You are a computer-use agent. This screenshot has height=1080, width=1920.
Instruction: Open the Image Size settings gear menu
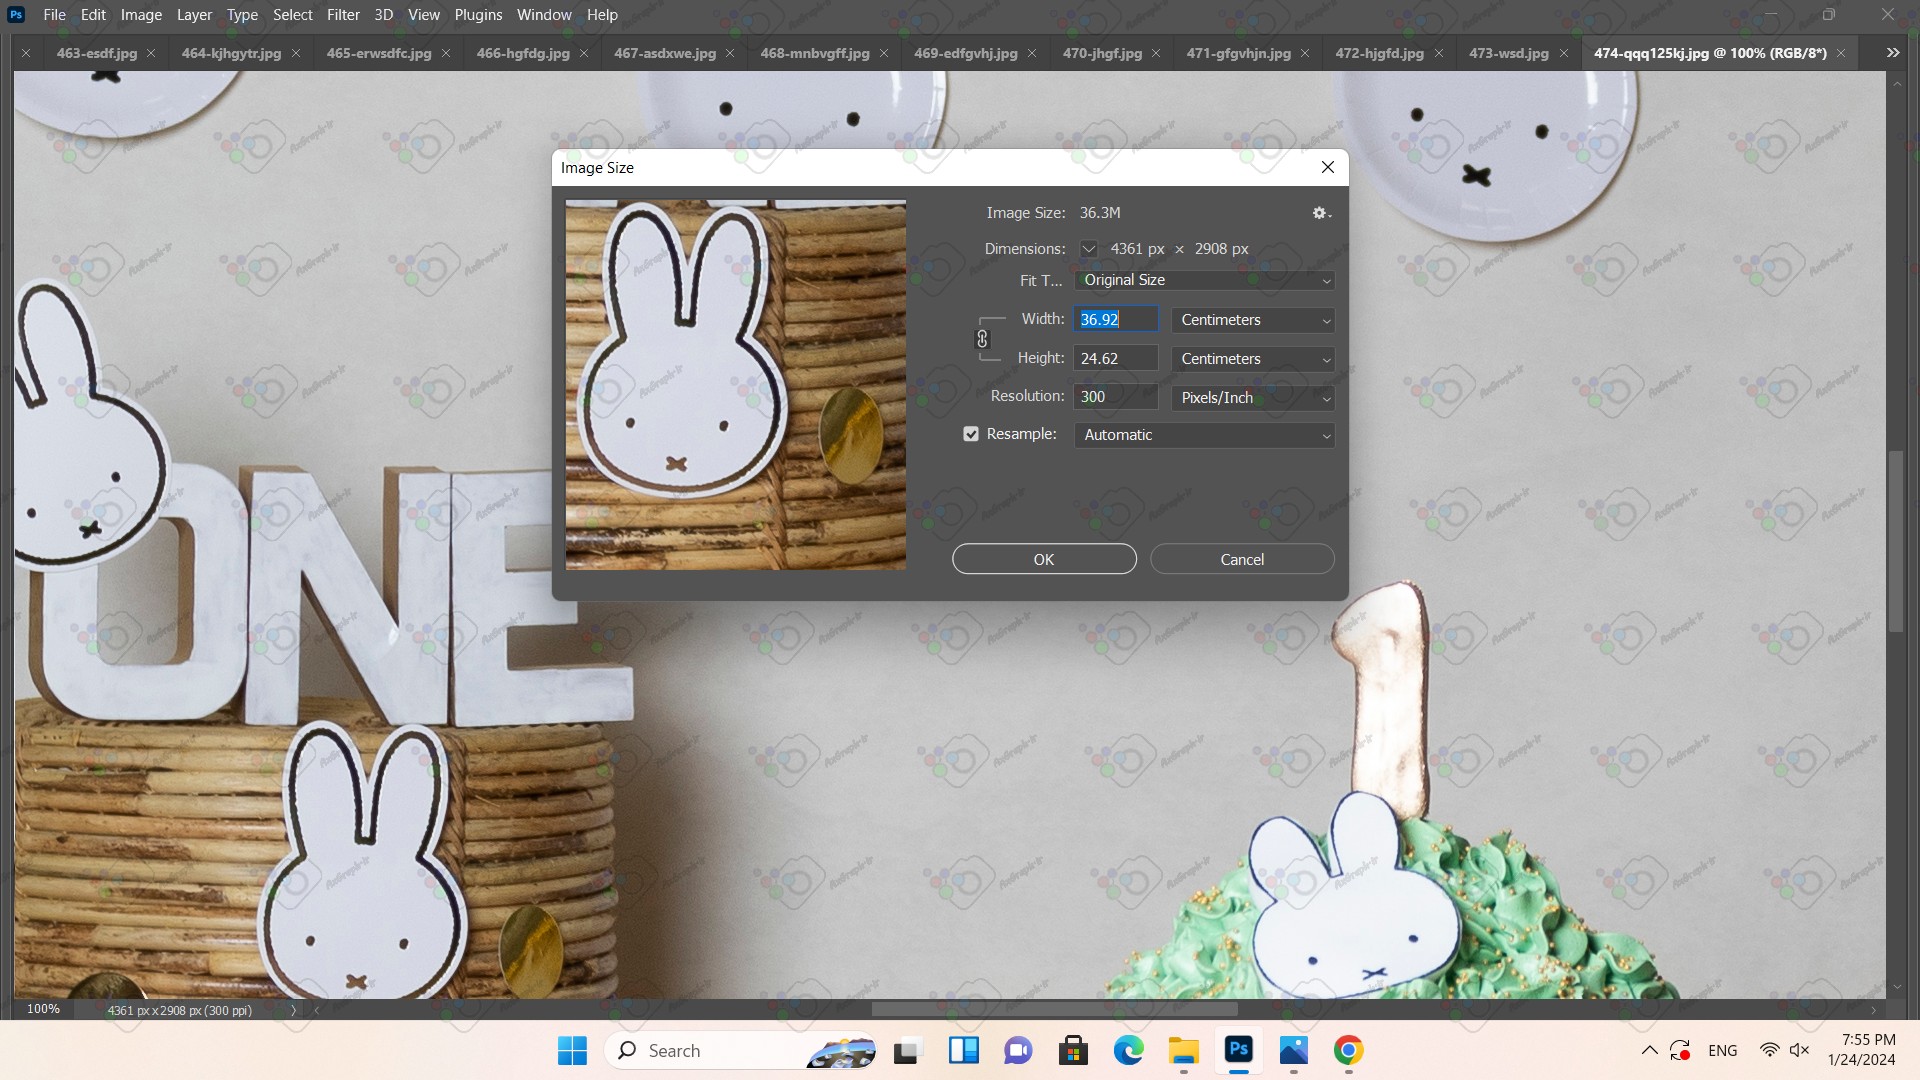pyautogui.click(x=1321, y=213)
